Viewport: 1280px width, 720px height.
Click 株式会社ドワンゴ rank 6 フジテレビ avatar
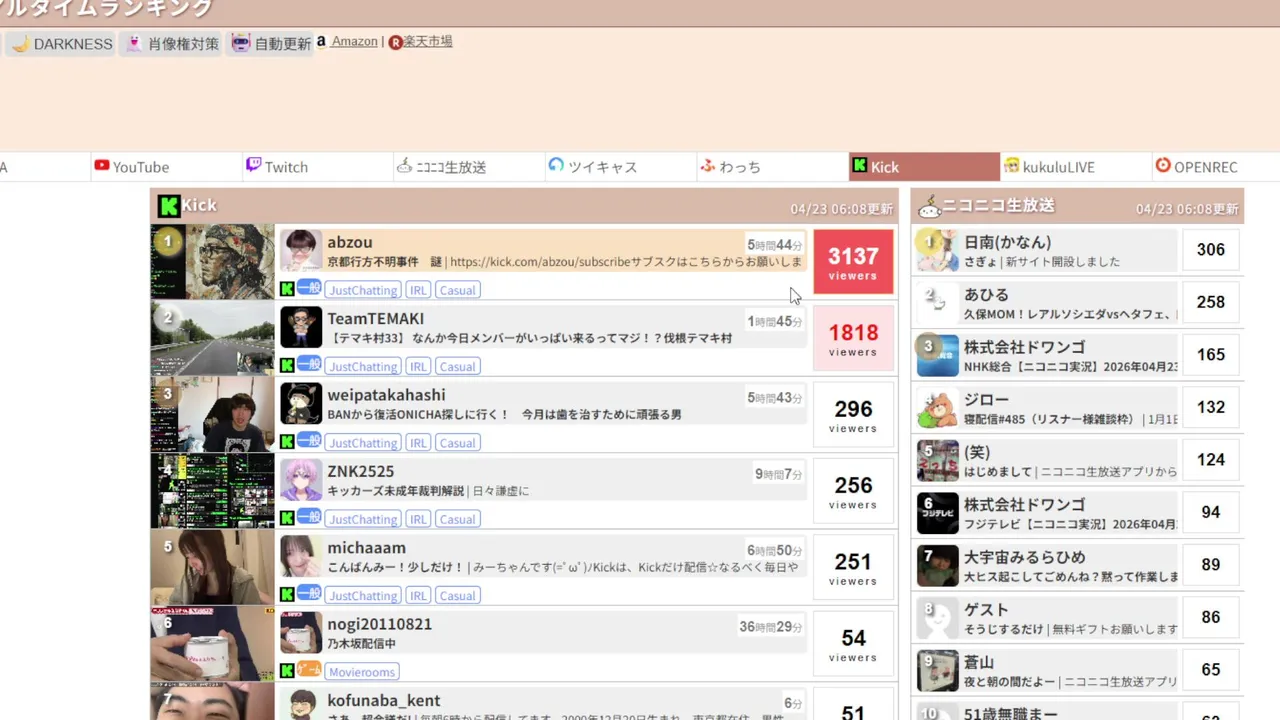[x=938, y=513]
